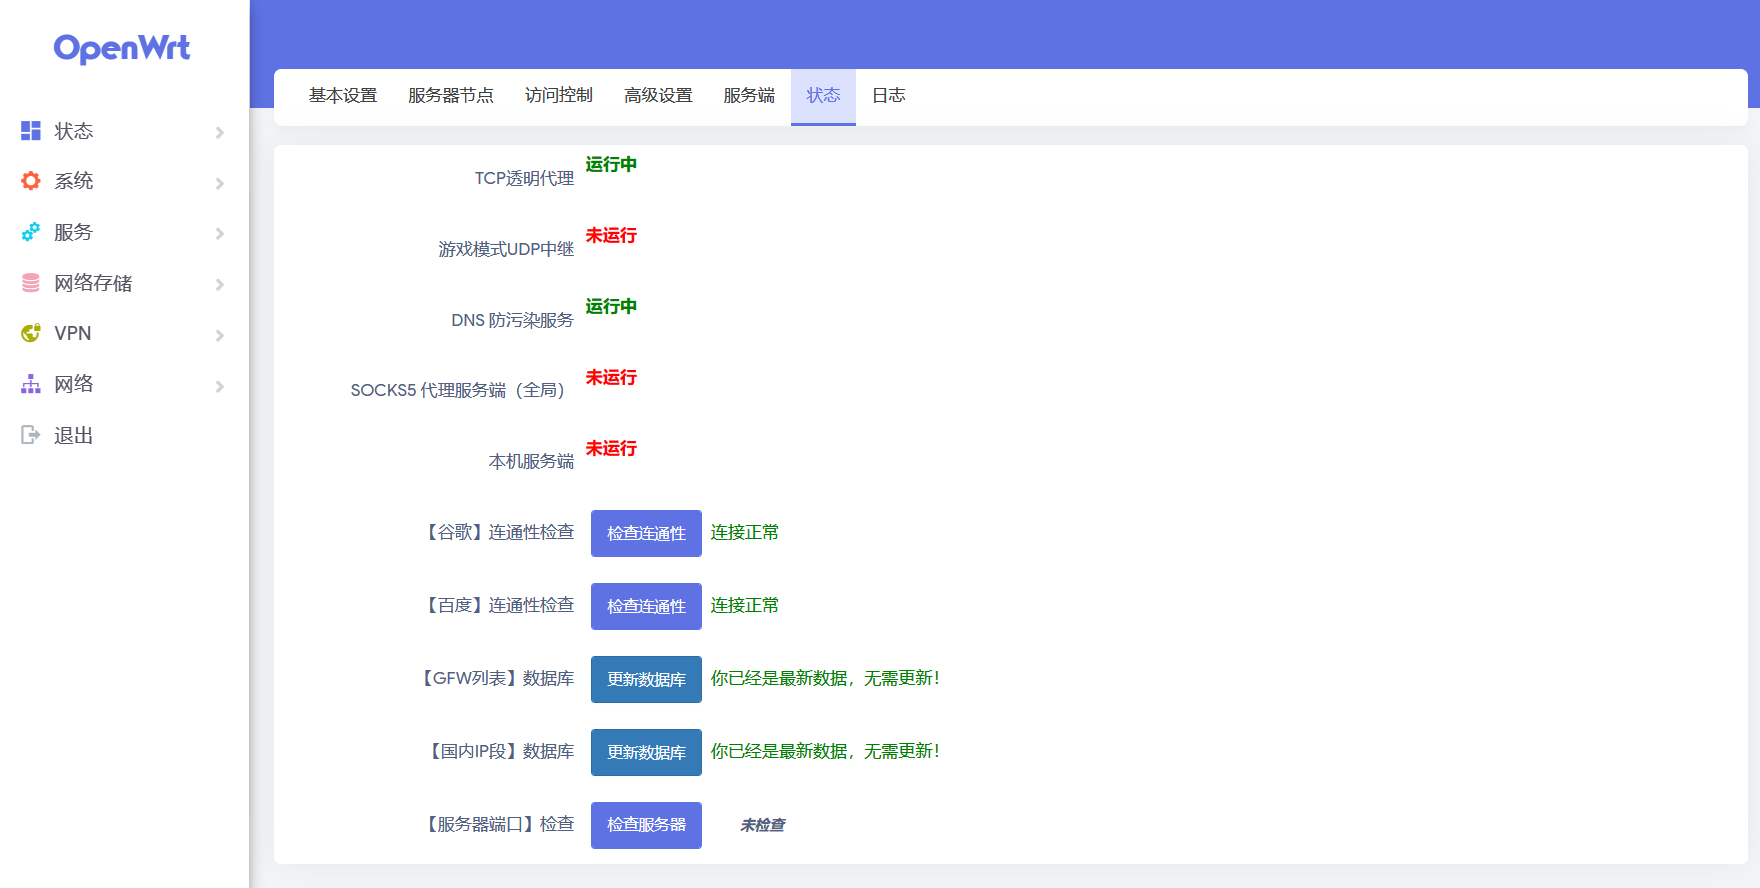
Task: Click the Network topology icon in sidebar
Action: click(x=31, y=384)
